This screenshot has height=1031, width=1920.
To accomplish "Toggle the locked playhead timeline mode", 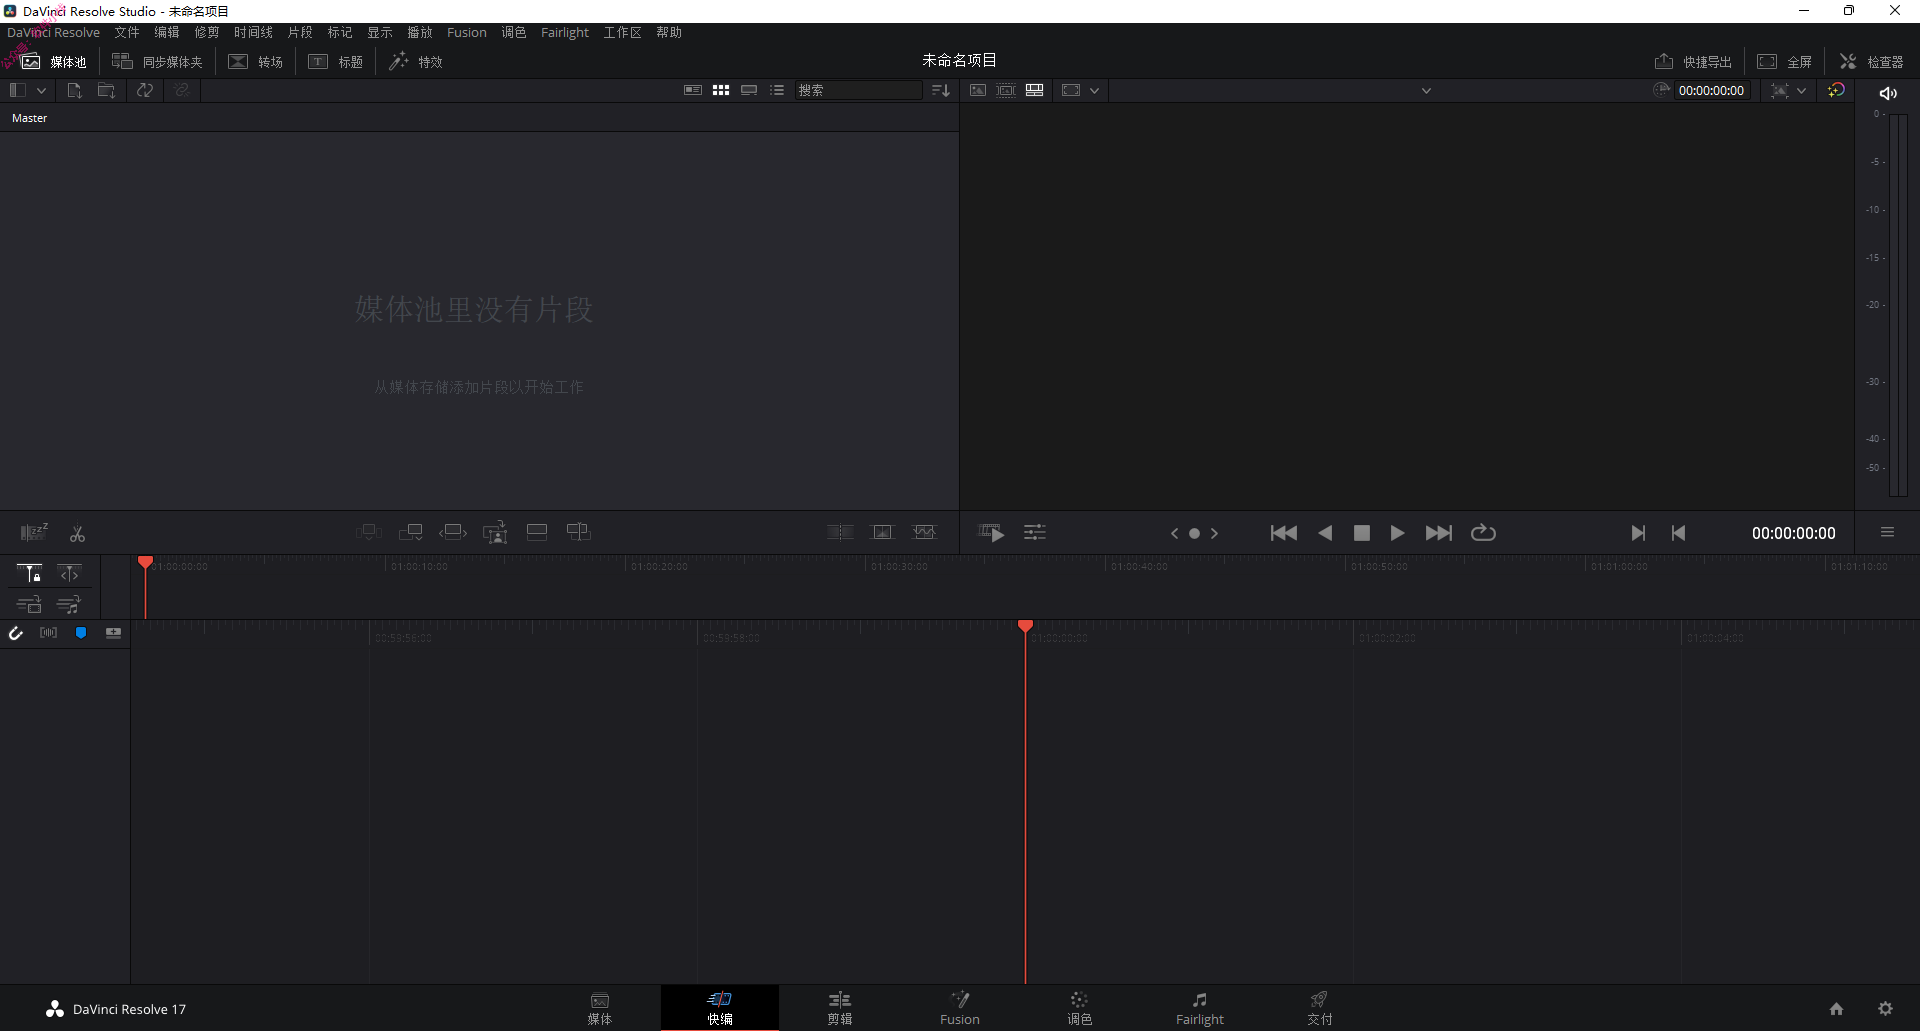I will pyautogui.click(x=29, y=573).
